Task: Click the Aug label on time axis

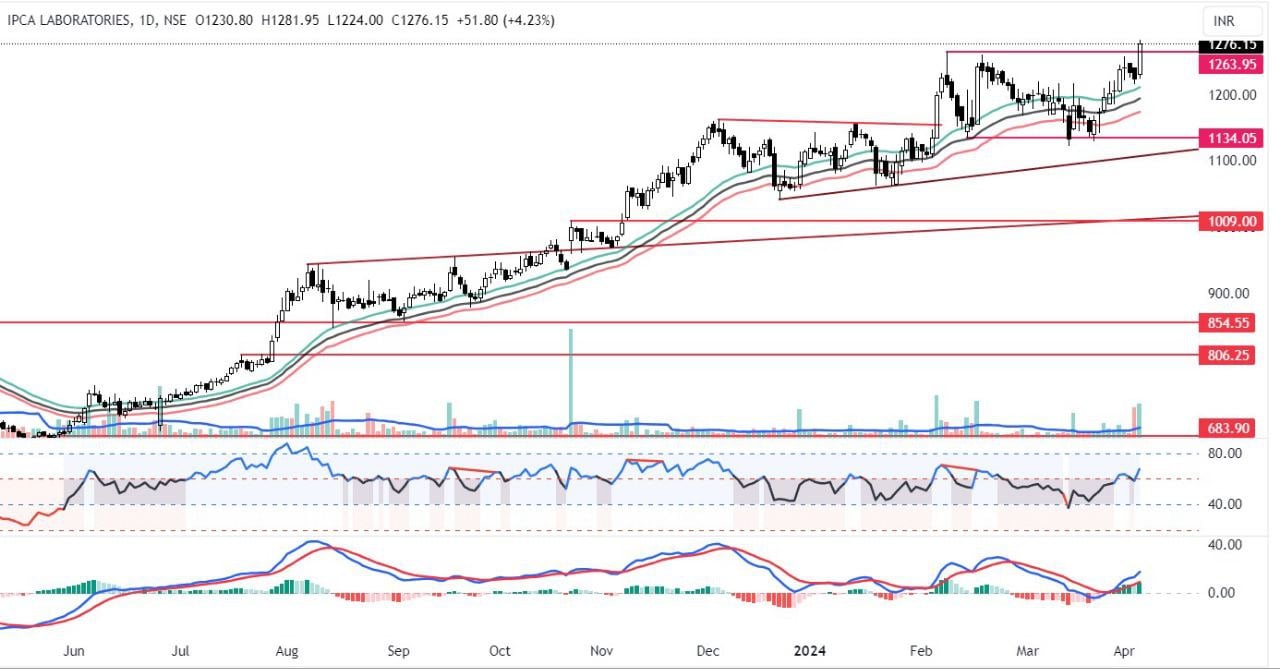Action: pos(287,650)
